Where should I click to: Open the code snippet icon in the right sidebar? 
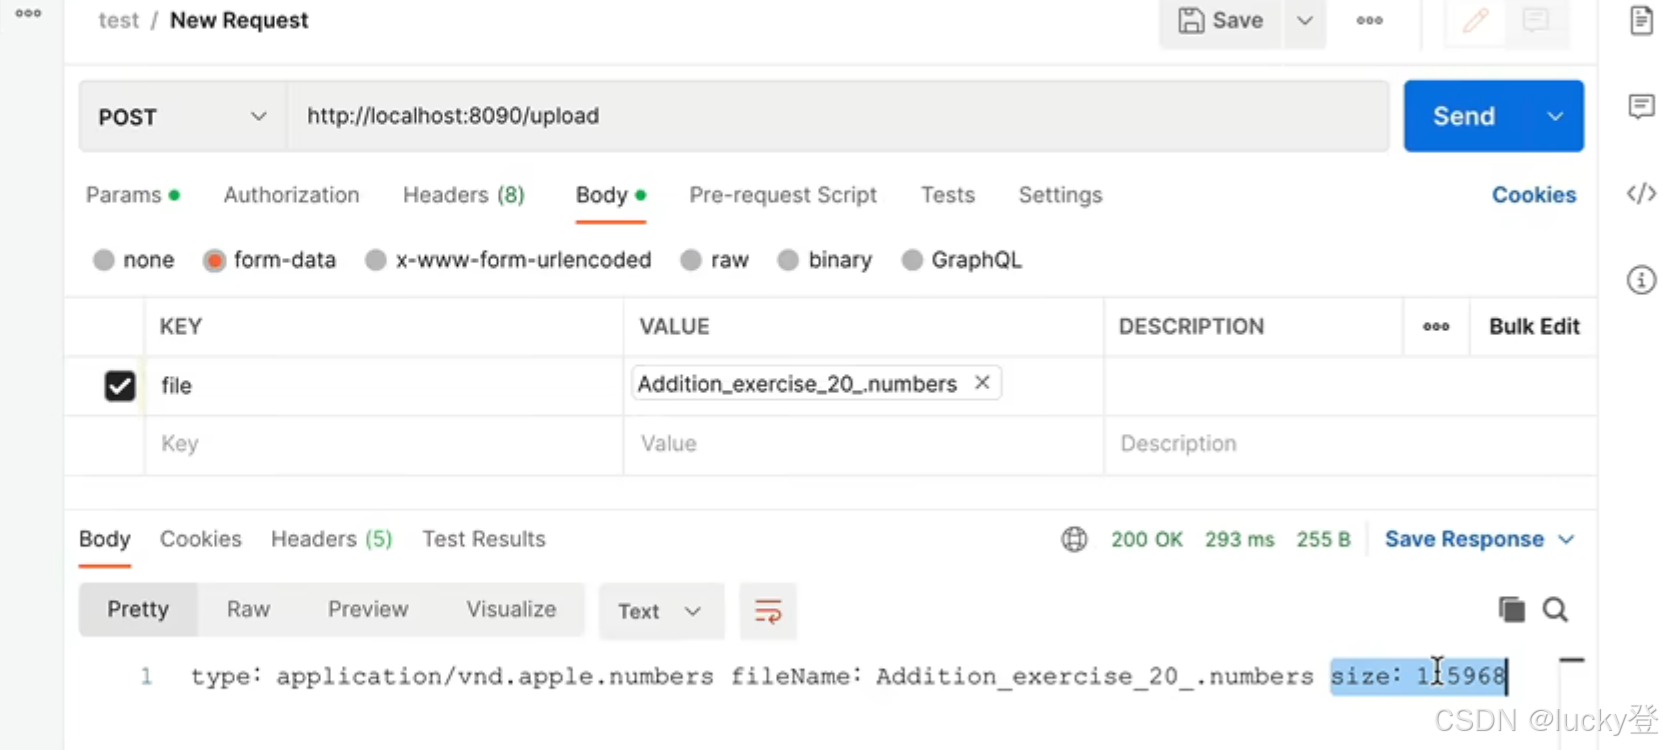tap(1641, 193)
